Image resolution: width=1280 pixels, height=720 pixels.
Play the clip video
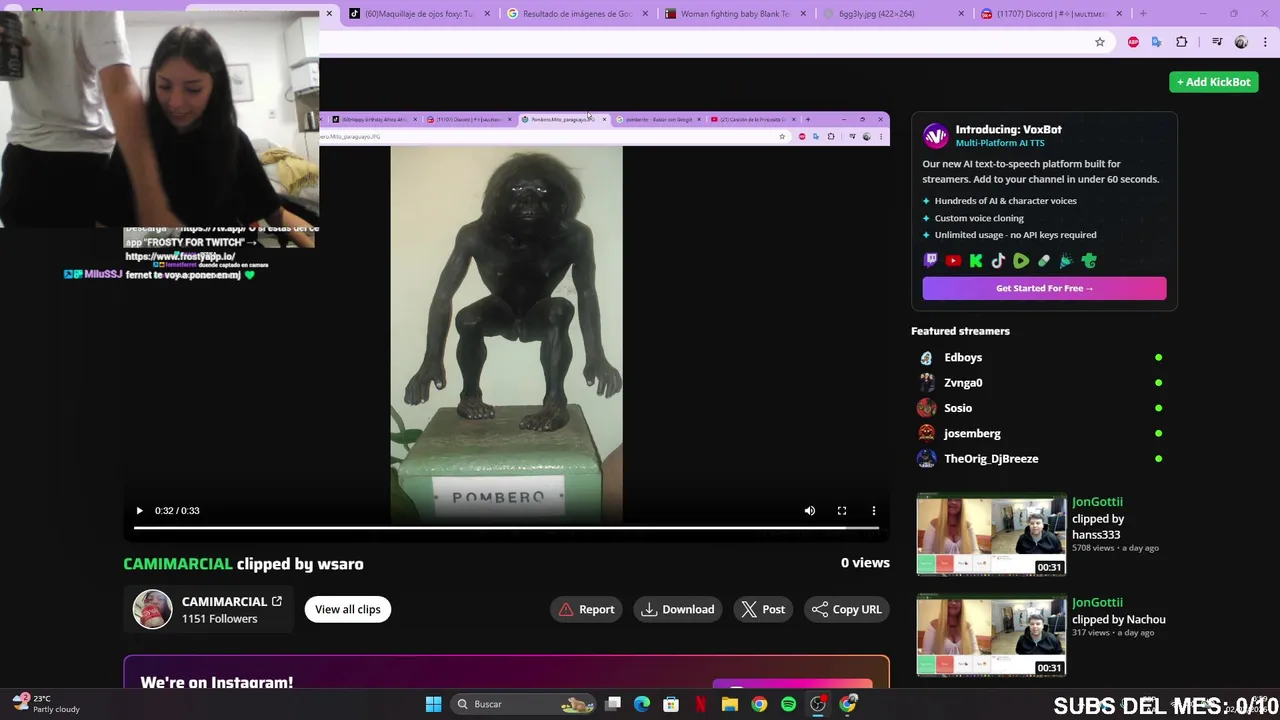pyautogui.click(x=139, y=511)
